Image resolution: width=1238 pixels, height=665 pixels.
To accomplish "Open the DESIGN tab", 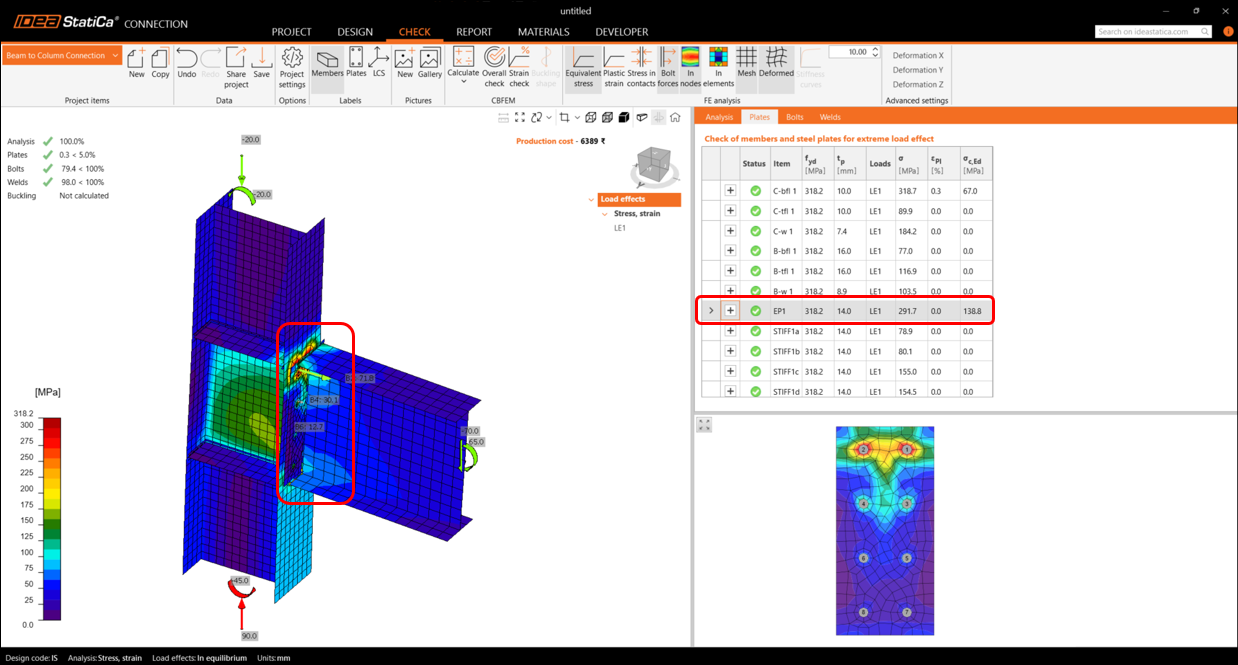I will coord(355,32).
